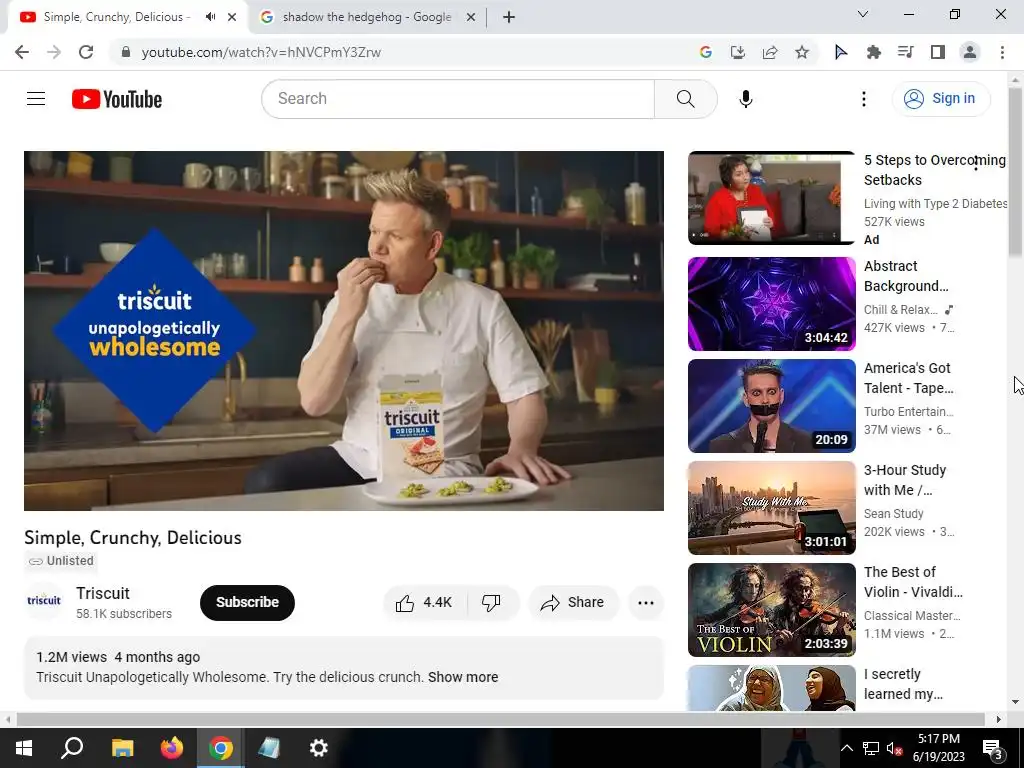Close the YouTube video tab
The width and height of the screenshot is (1024, 768).
click(x=232, y=17)
